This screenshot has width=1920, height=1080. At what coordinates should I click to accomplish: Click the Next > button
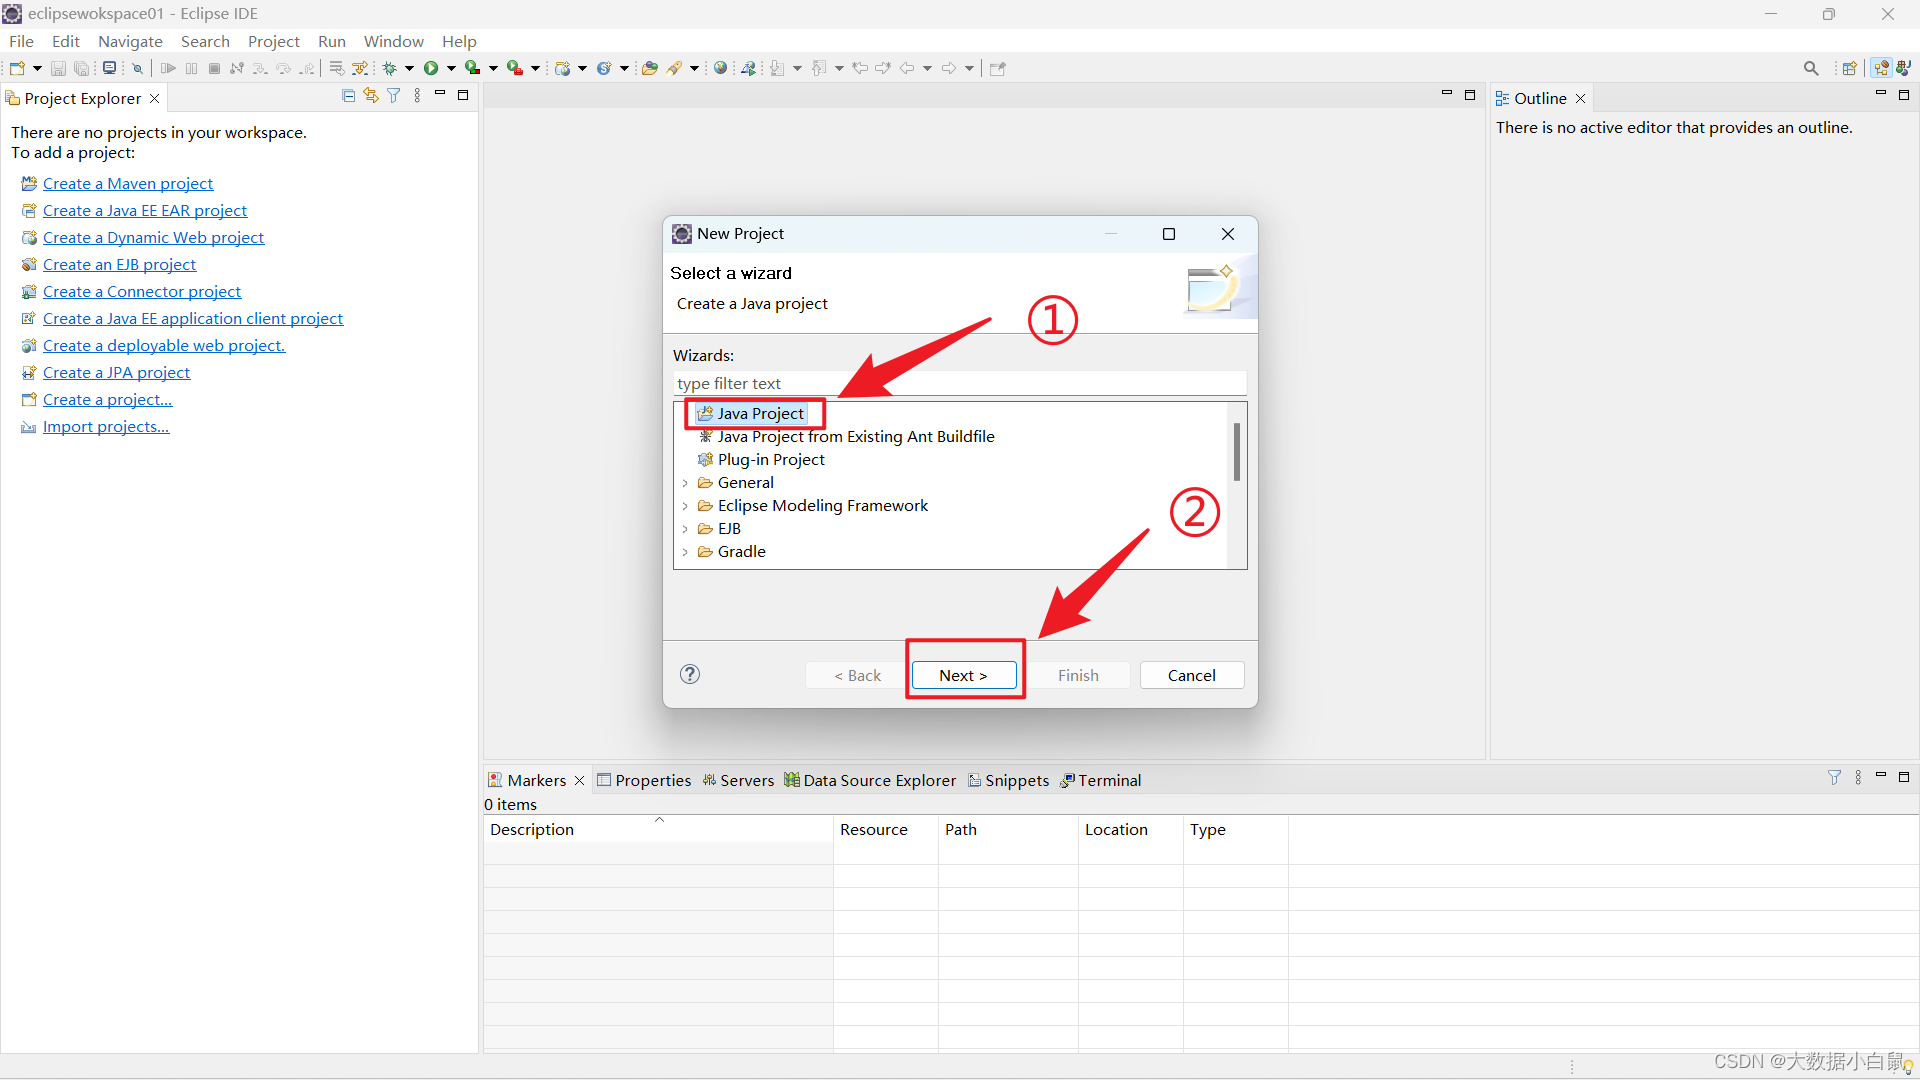tap(964, 675)
